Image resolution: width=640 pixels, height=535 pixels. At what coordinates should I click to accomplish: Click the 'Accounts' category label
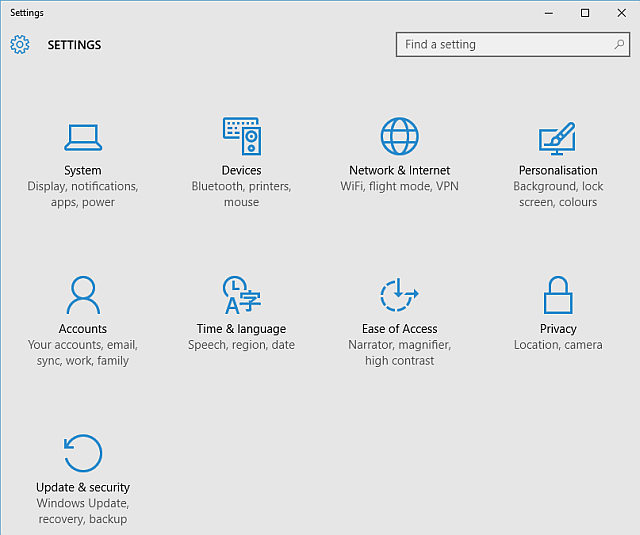[83, 329]
